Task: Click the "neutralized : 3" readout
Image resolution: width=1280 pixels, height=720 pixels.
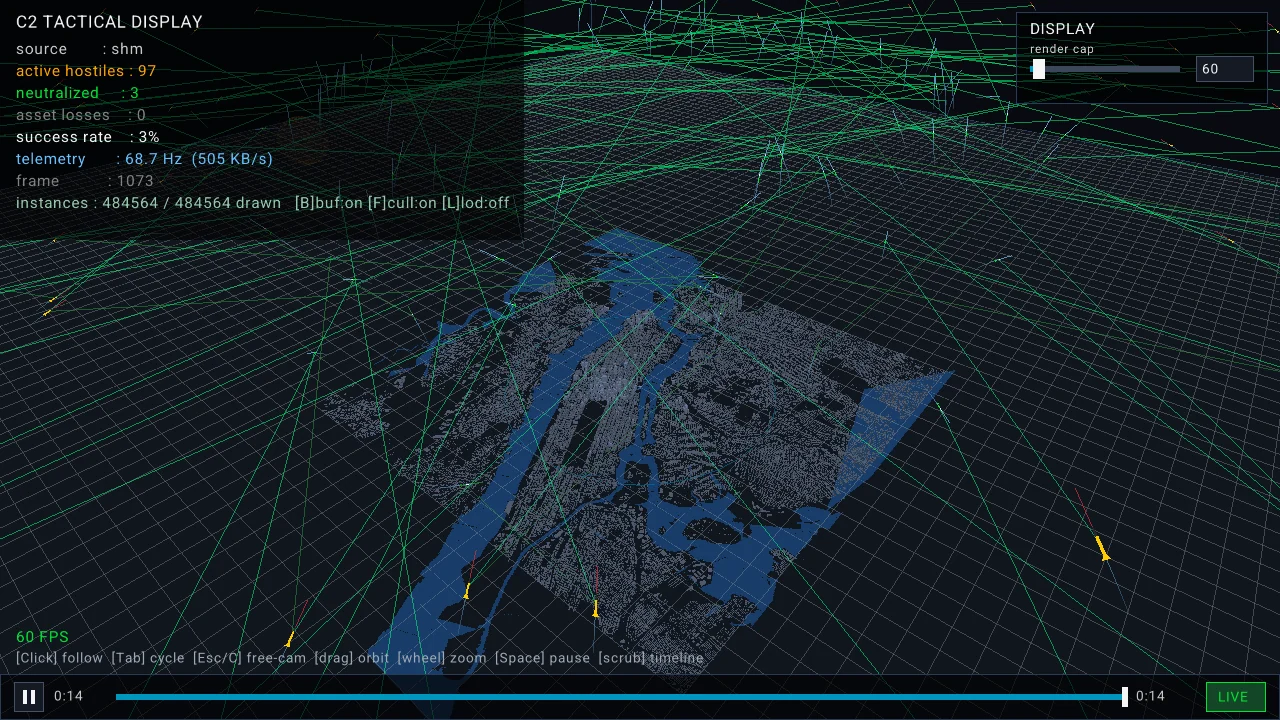Action: coord(77,93)
